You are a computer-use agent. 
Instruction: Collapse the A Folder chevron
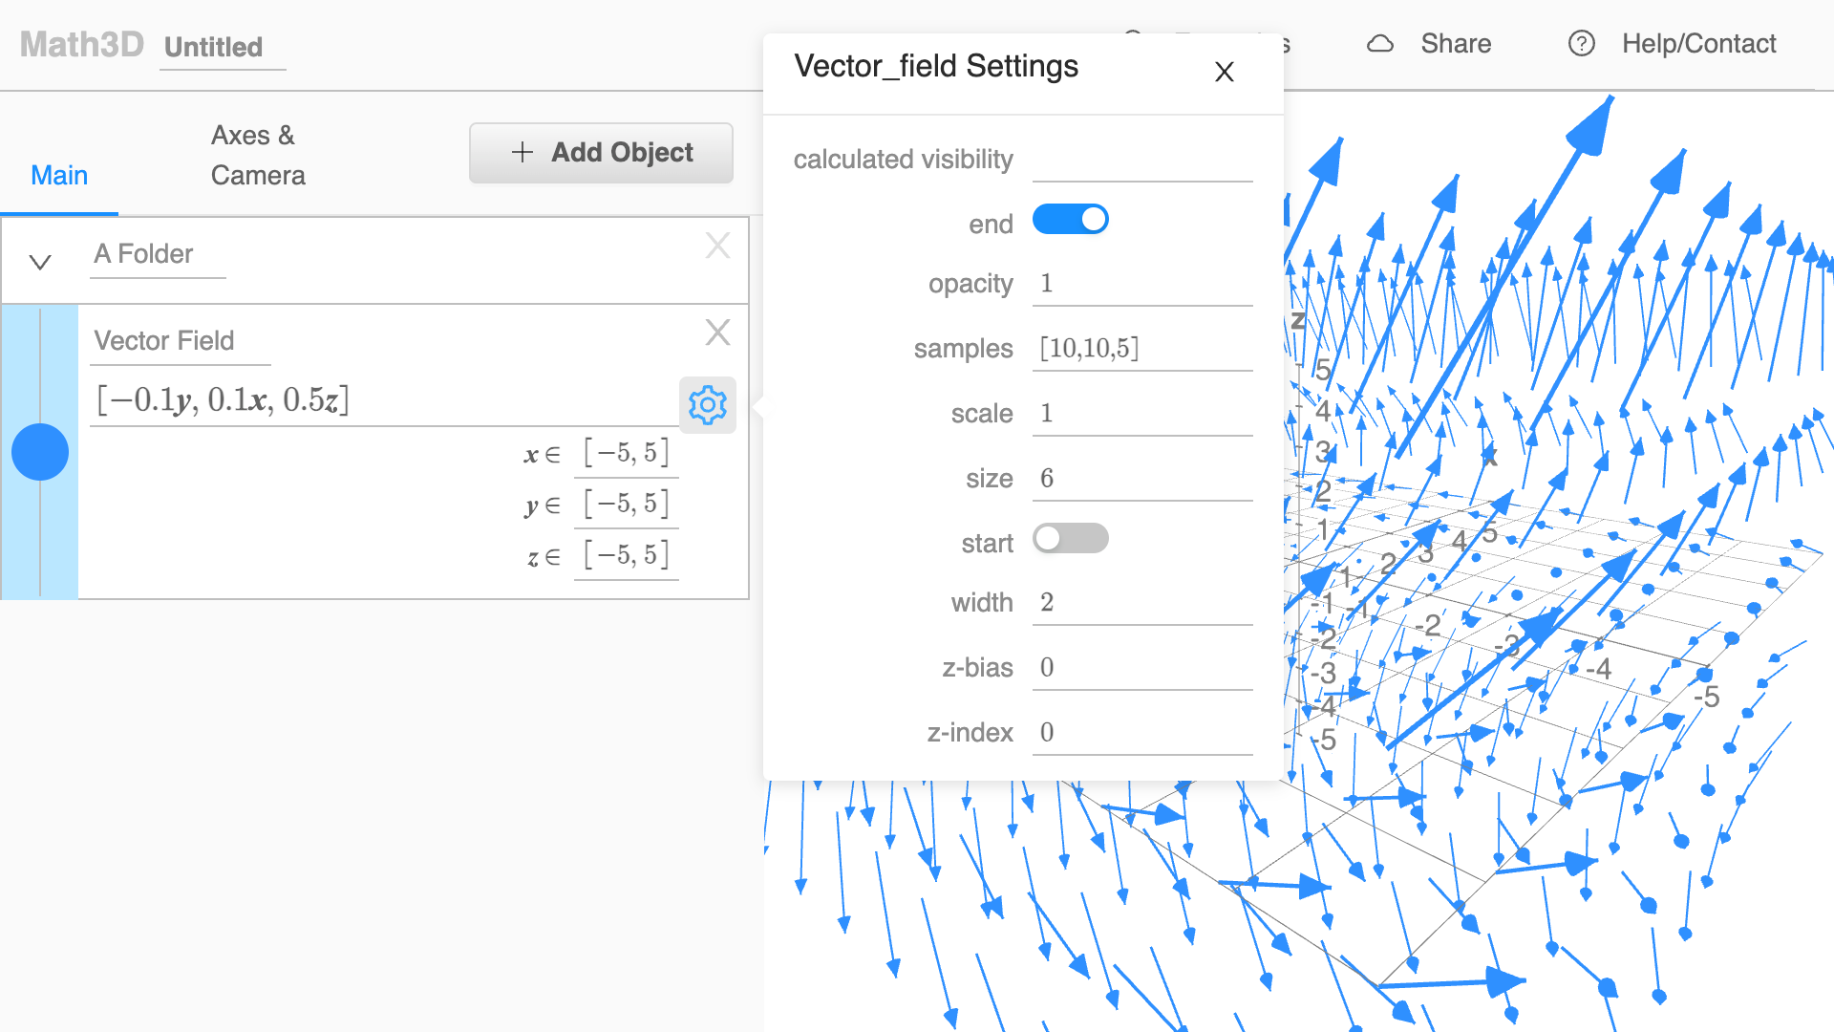(40, 262)
